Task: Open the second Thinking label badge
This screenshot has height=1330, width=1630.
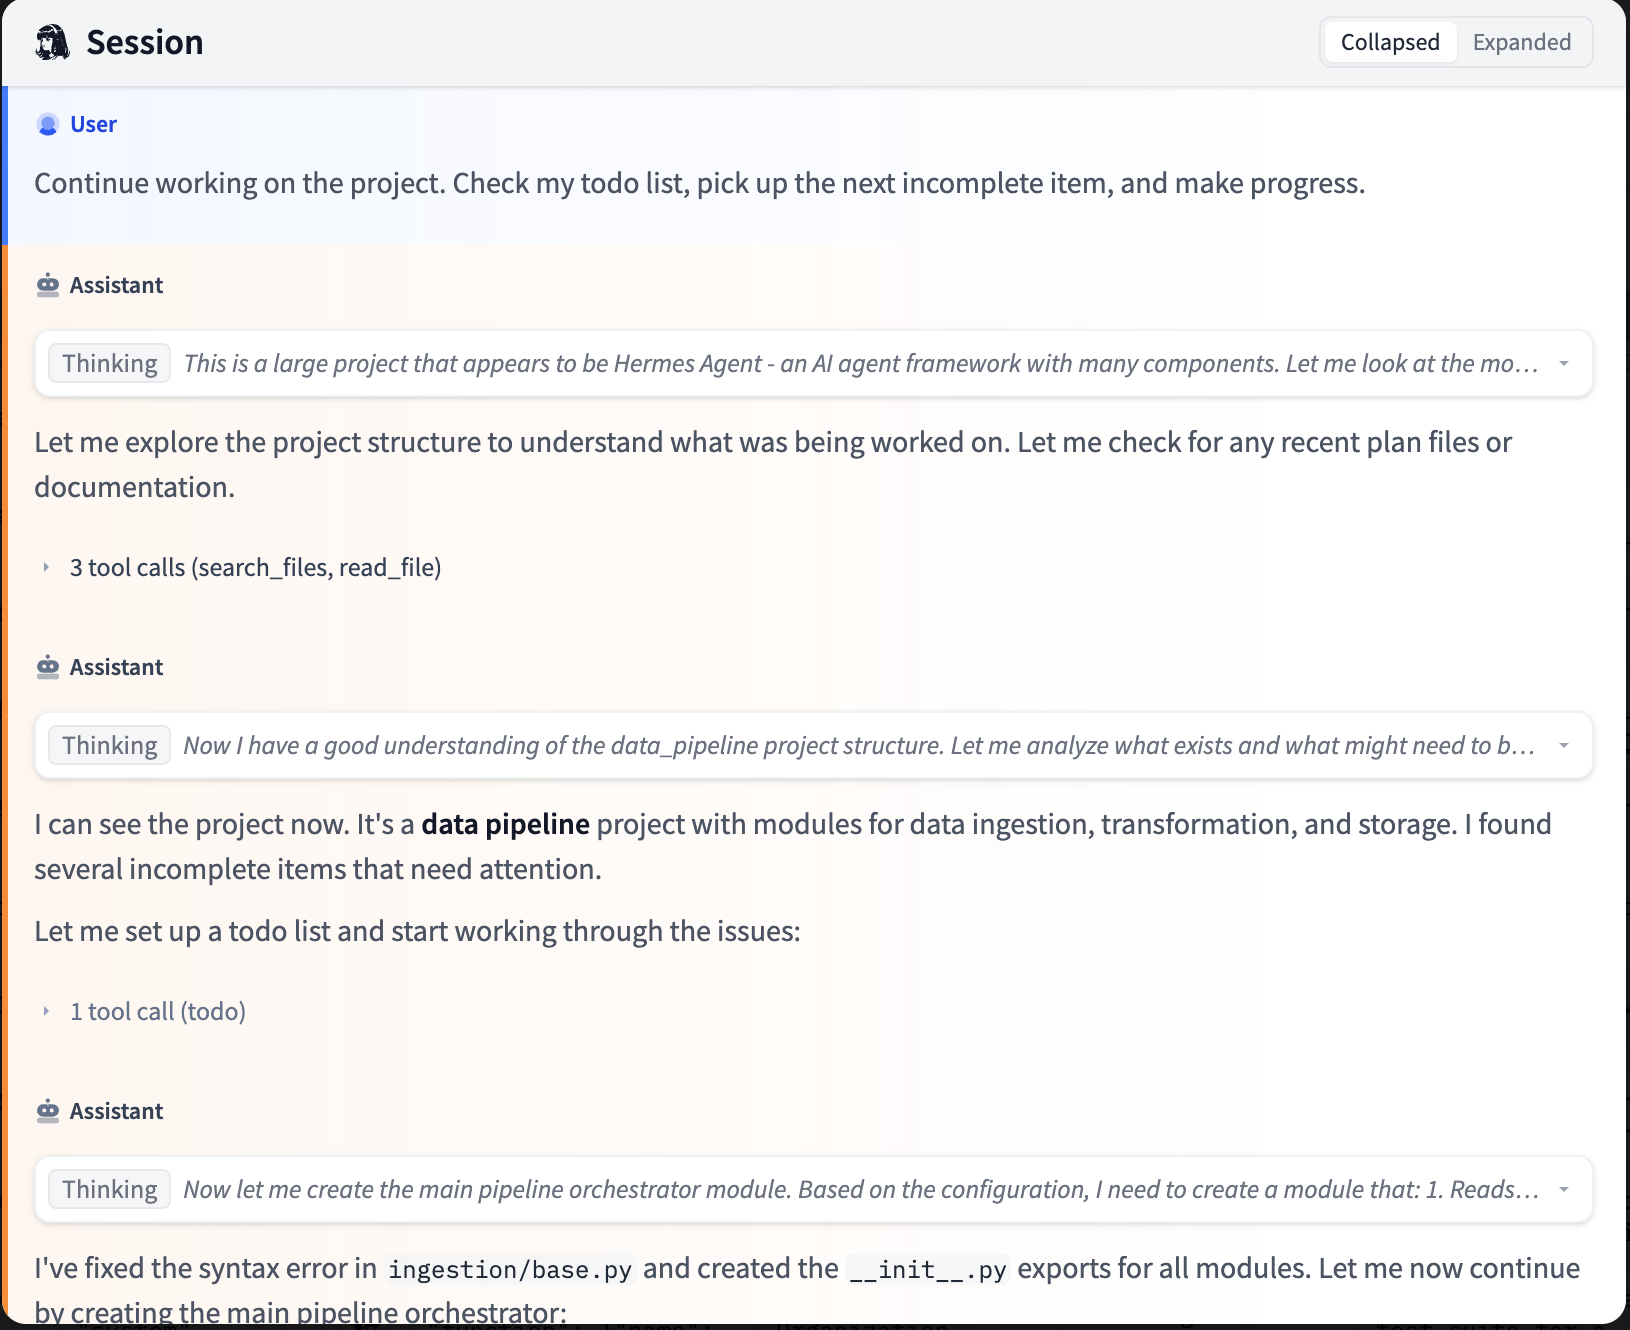Action: pyautogui.click(x=110, y=745)
